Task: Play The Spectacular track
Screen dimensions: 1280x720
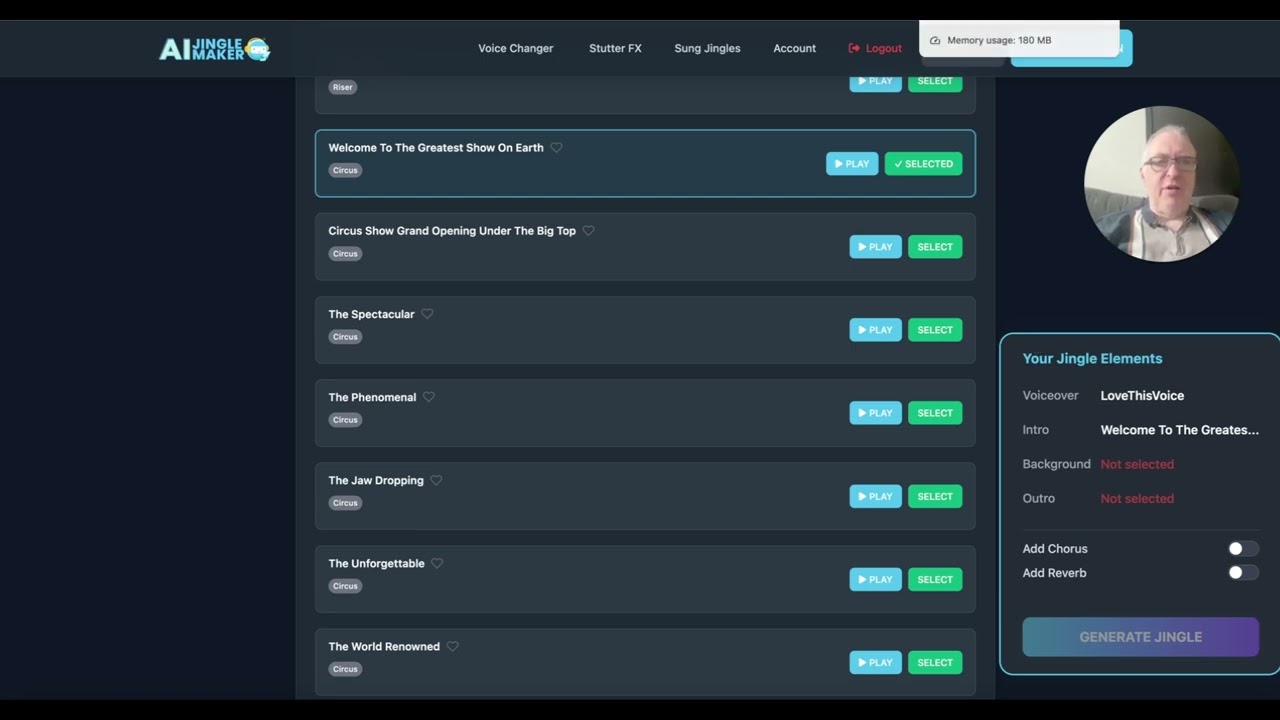Action: pyautogui.click(x=875, y=330)
